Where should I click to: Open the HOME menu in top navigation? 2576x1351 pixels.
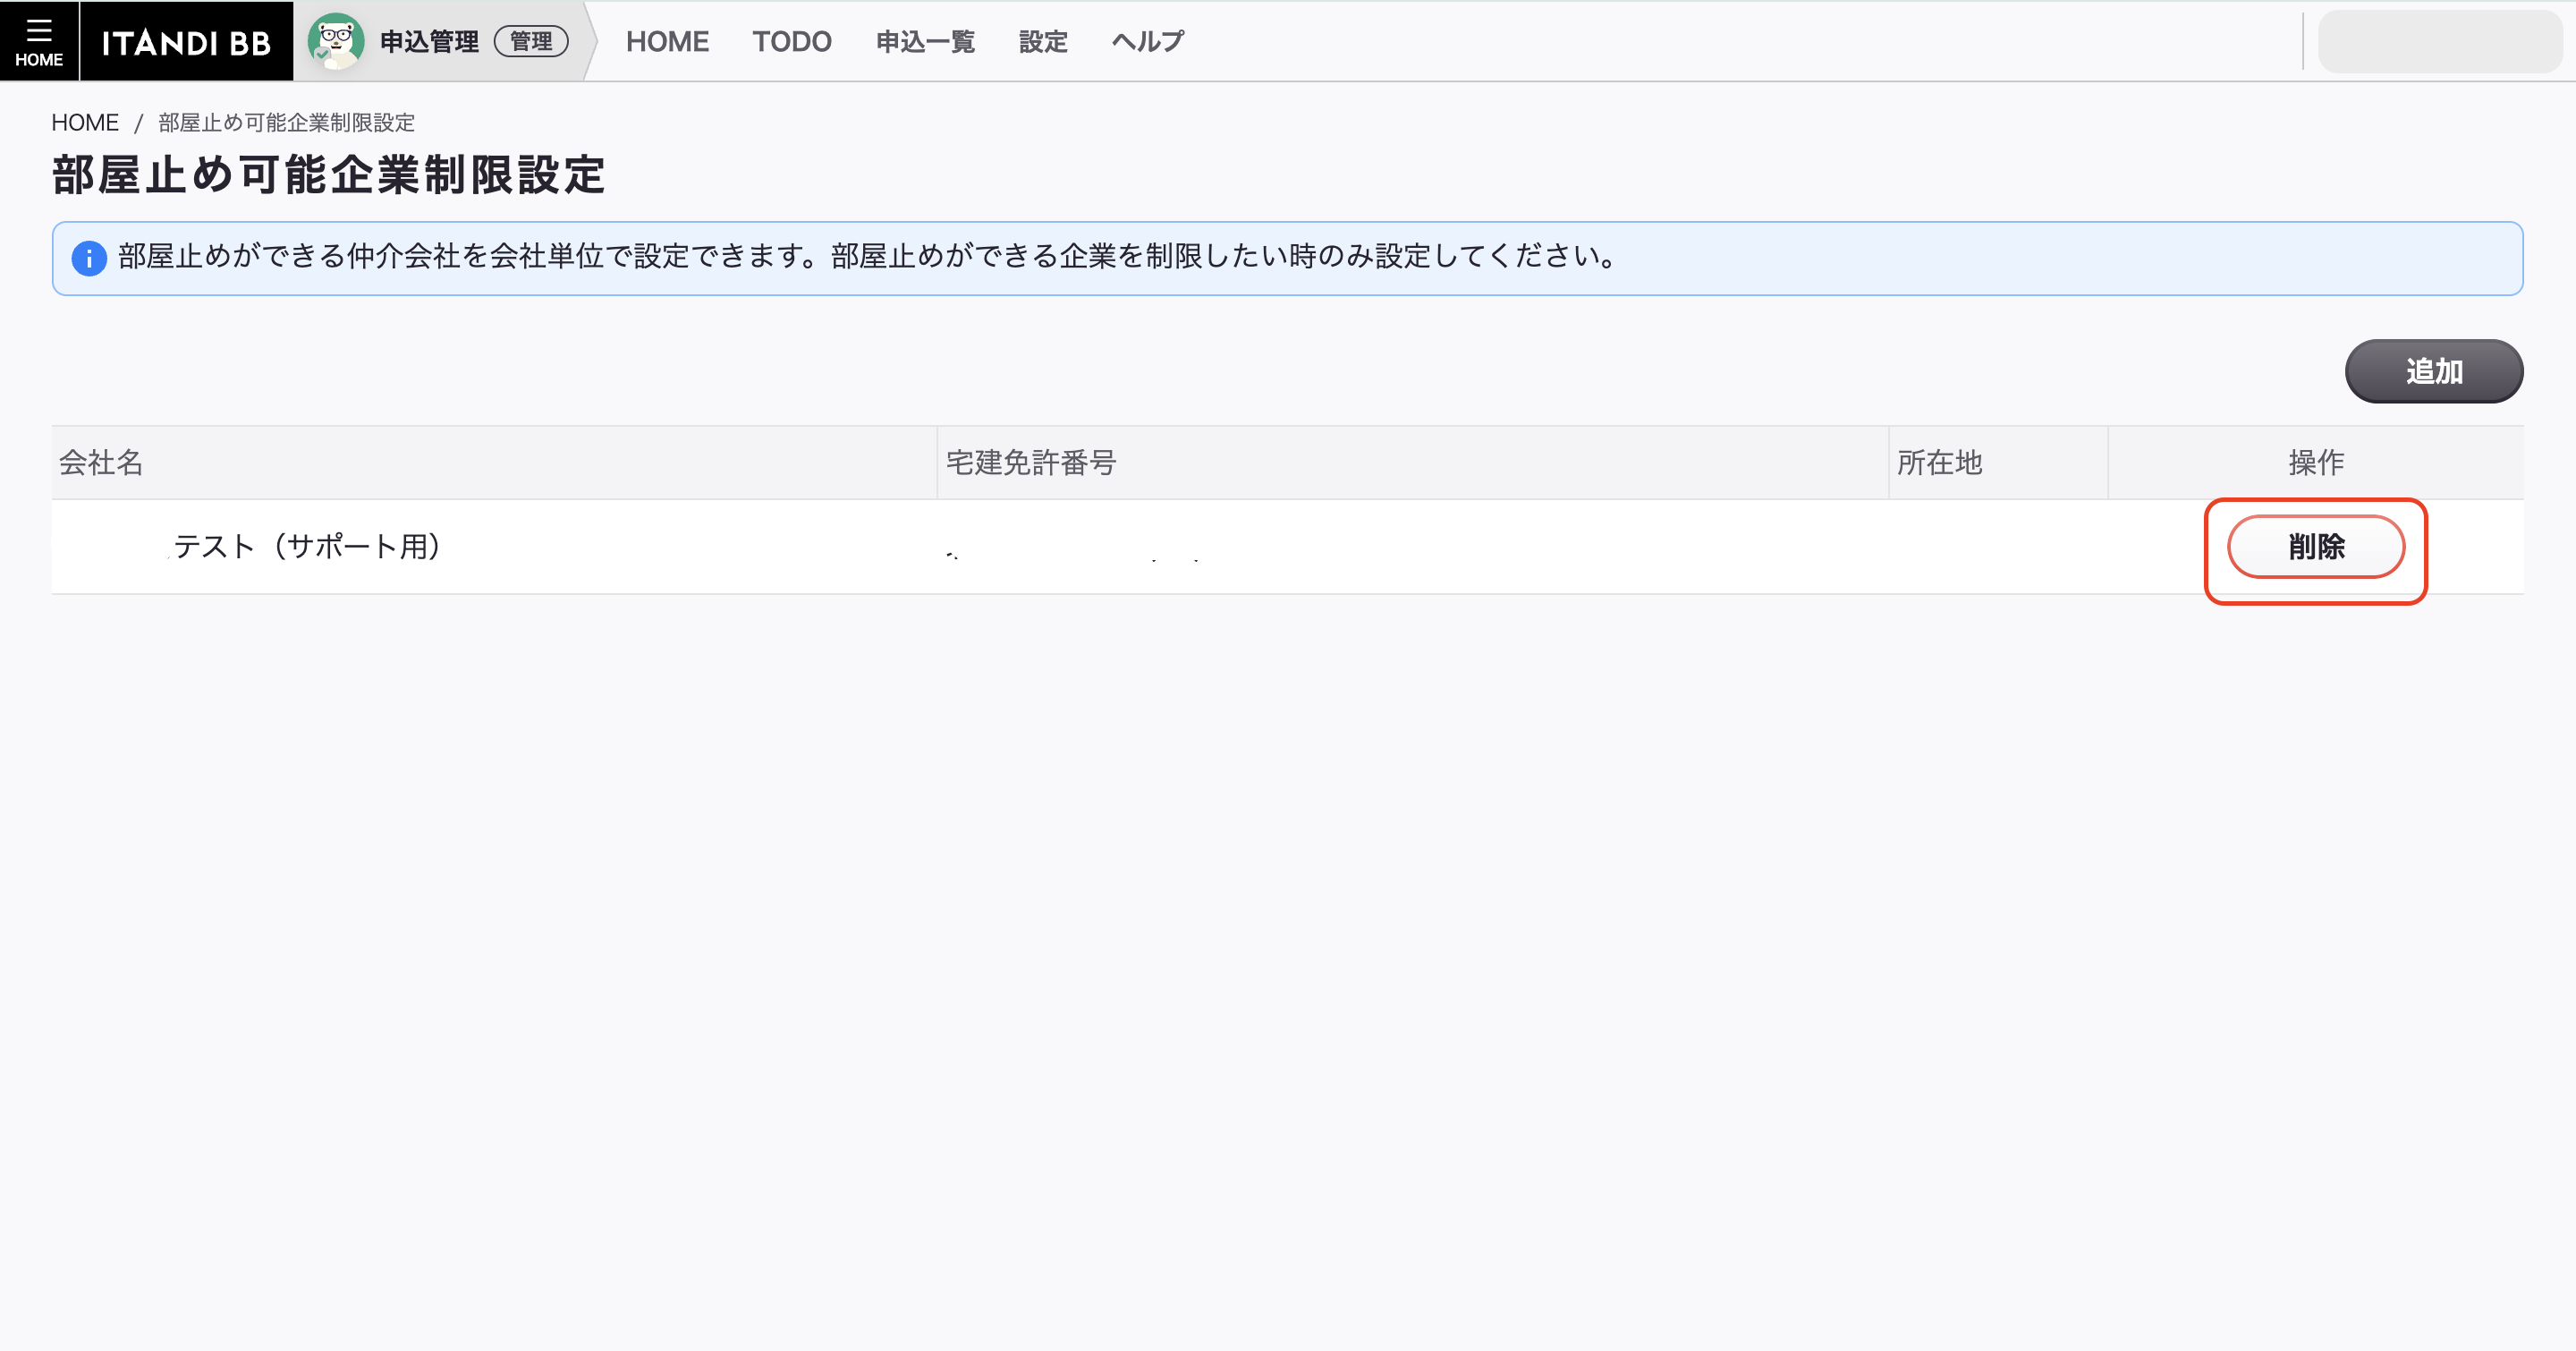click(x=667, y=41)
